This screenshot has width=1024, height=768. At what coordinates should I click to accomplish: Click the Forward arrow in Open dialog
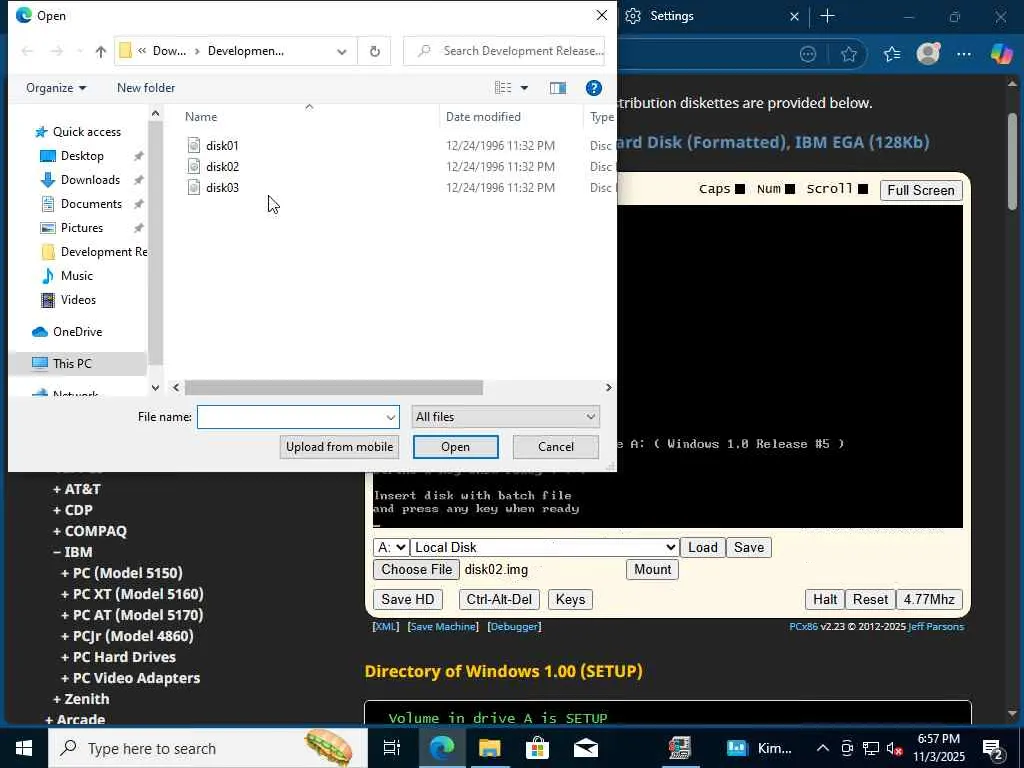tap(57, 51)
